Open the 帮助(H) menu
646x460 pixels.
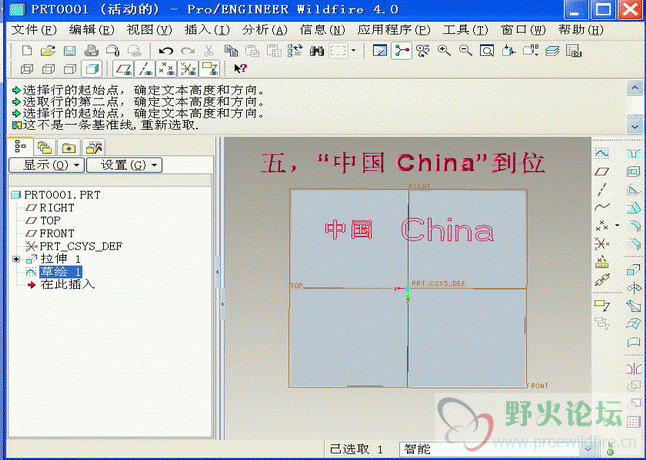coord(580,30)
